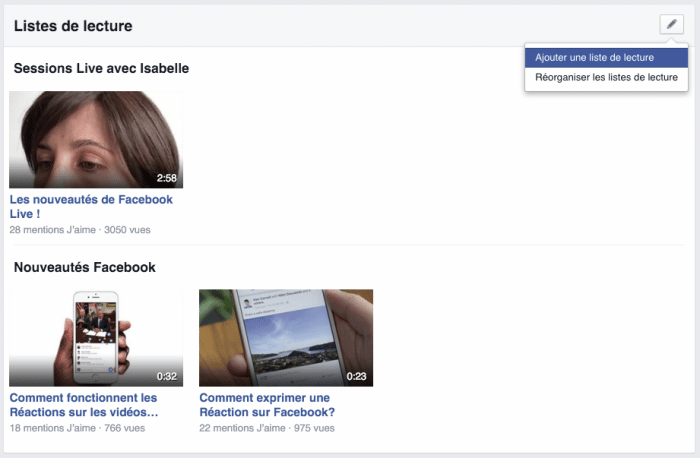
Task: Play the 0:23 phone landscape video thumbnail
Action: [286, 337]
